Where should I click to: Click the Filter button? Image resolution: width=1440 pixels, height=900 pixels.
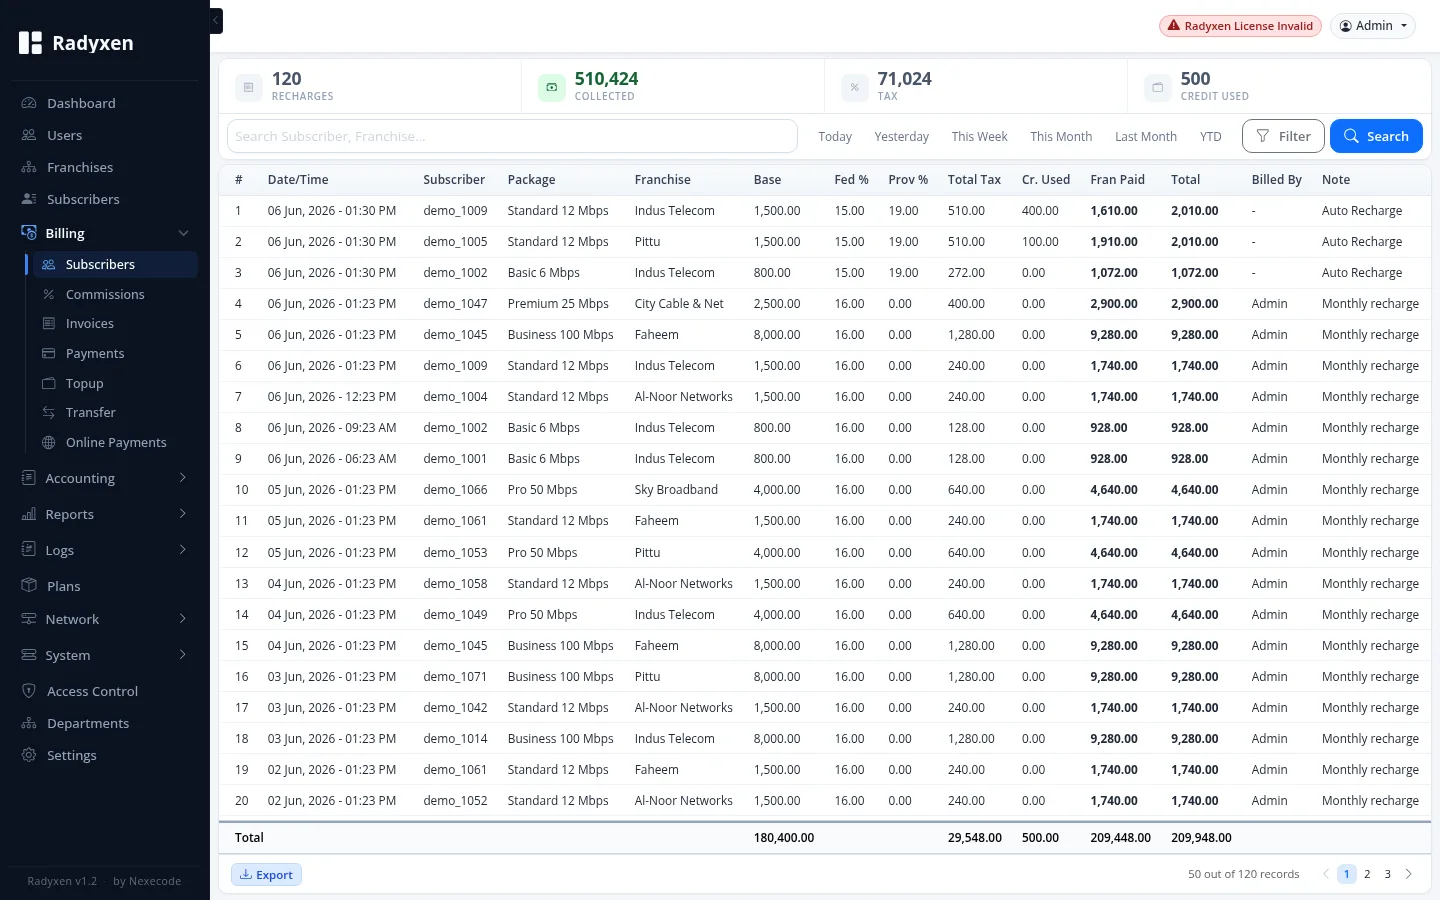1283,136
